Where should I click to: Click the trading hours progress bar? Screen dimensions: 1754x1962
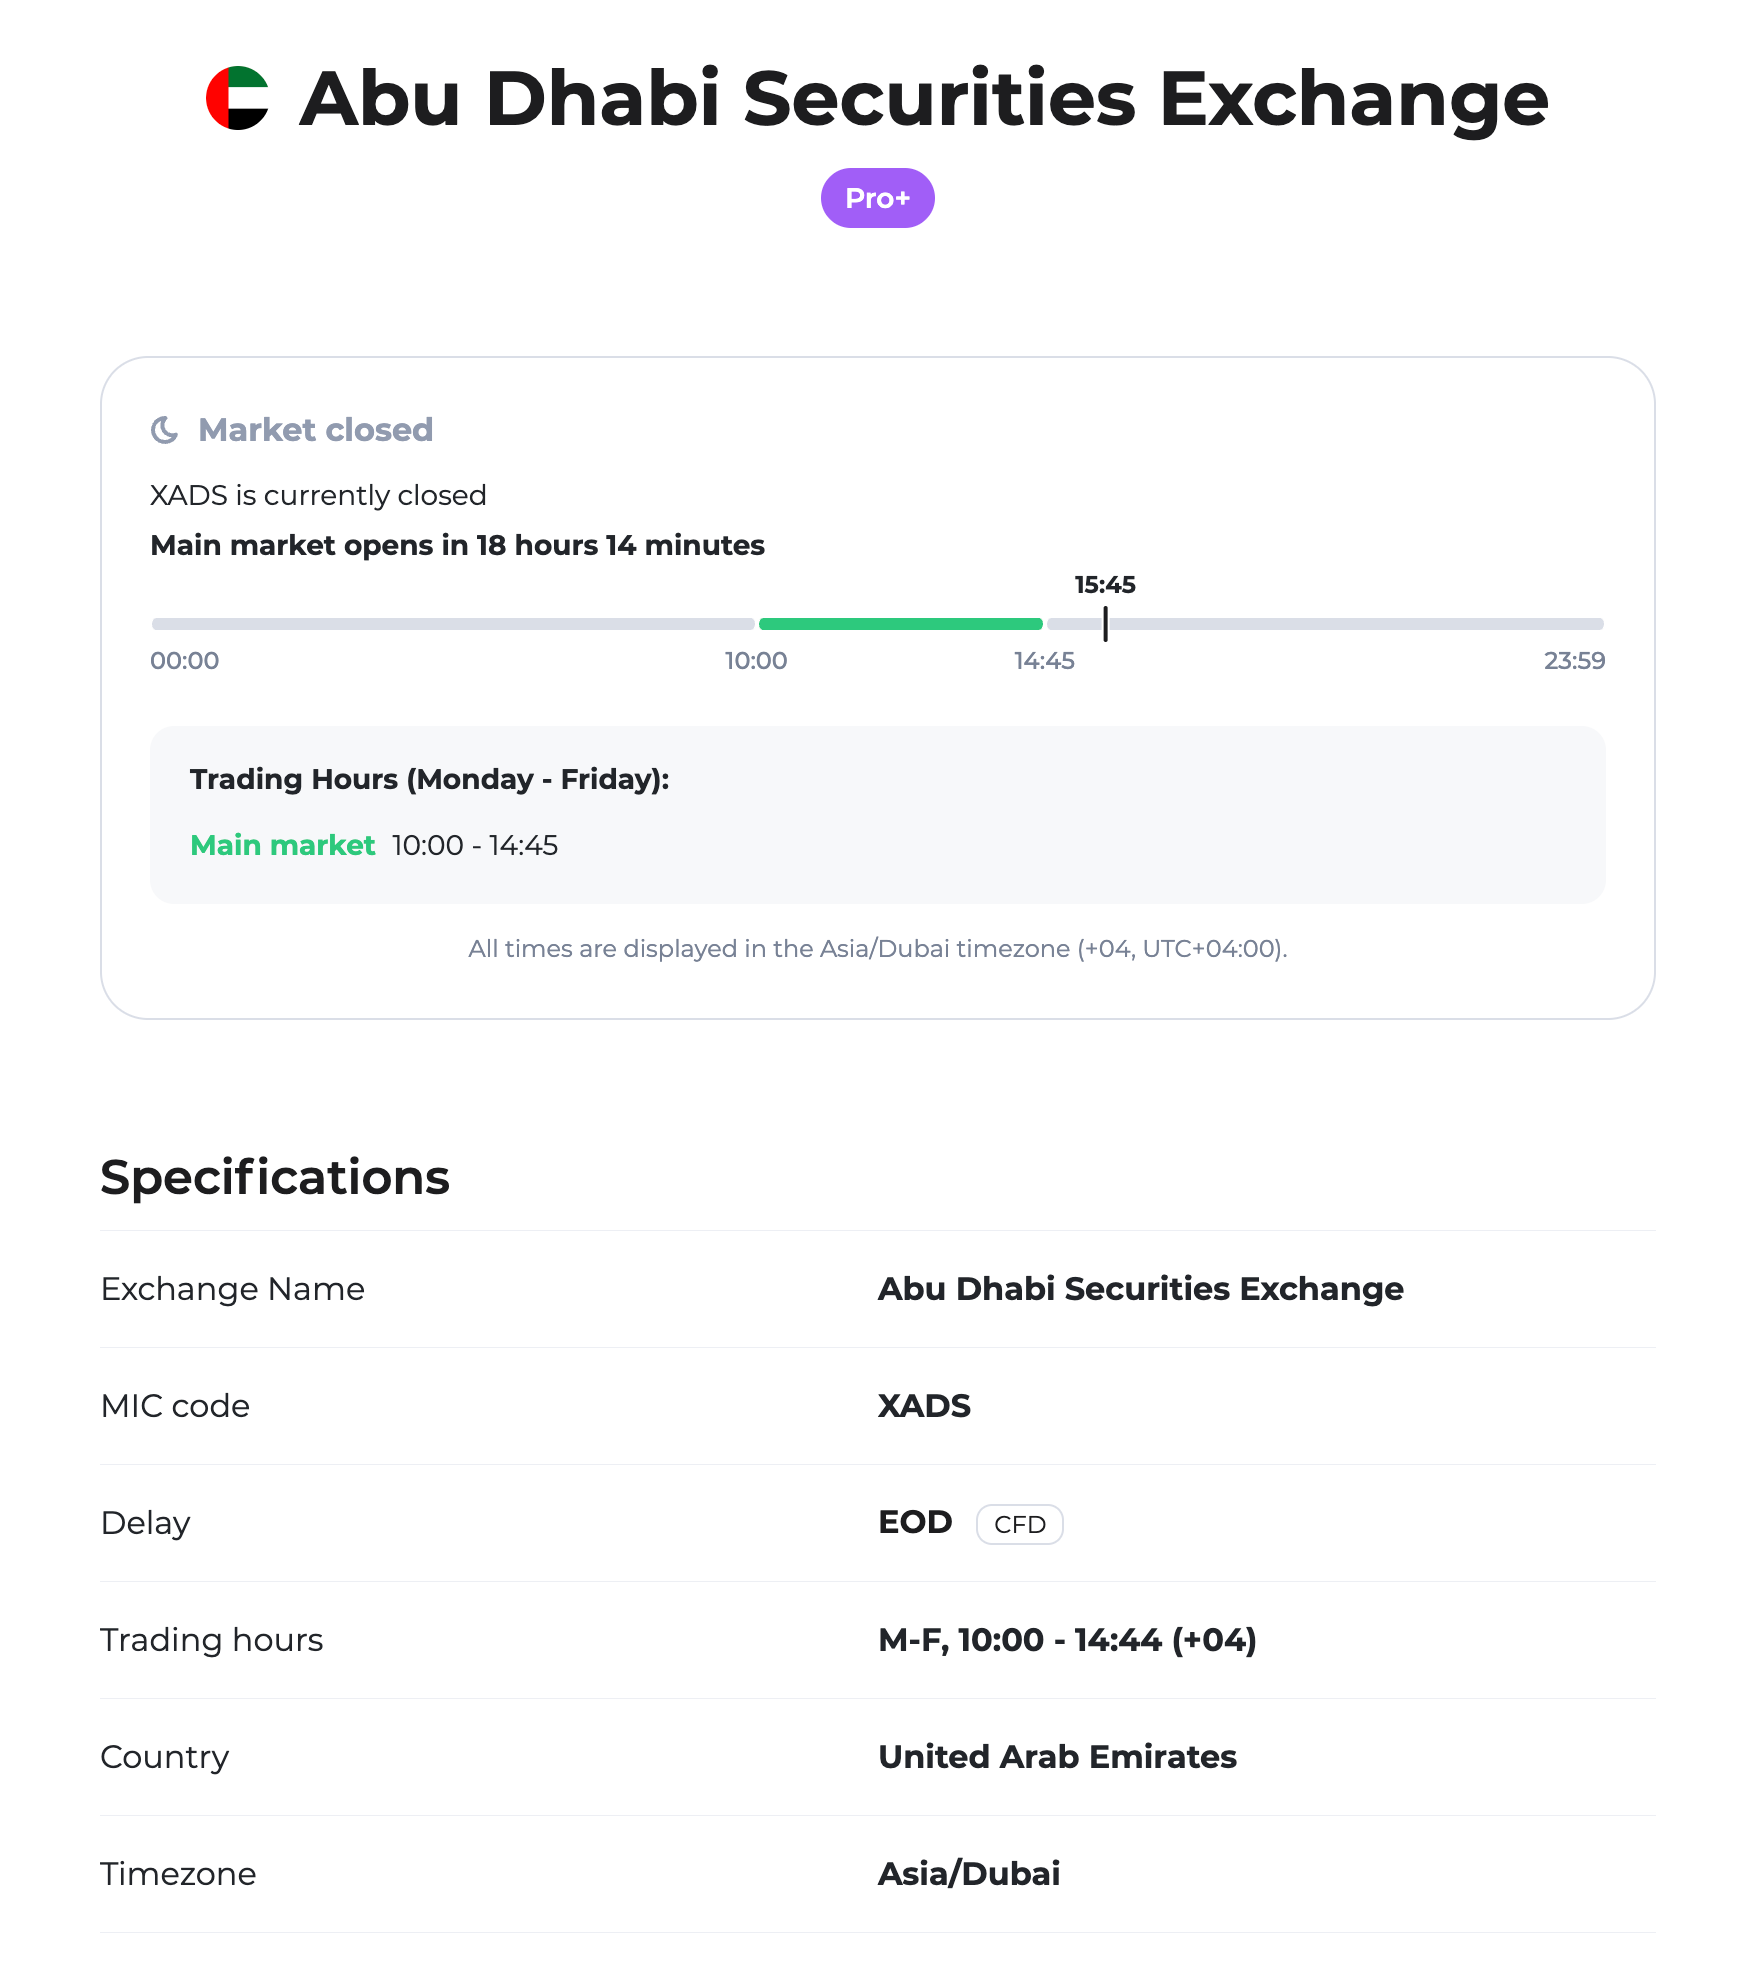[876, 623]
